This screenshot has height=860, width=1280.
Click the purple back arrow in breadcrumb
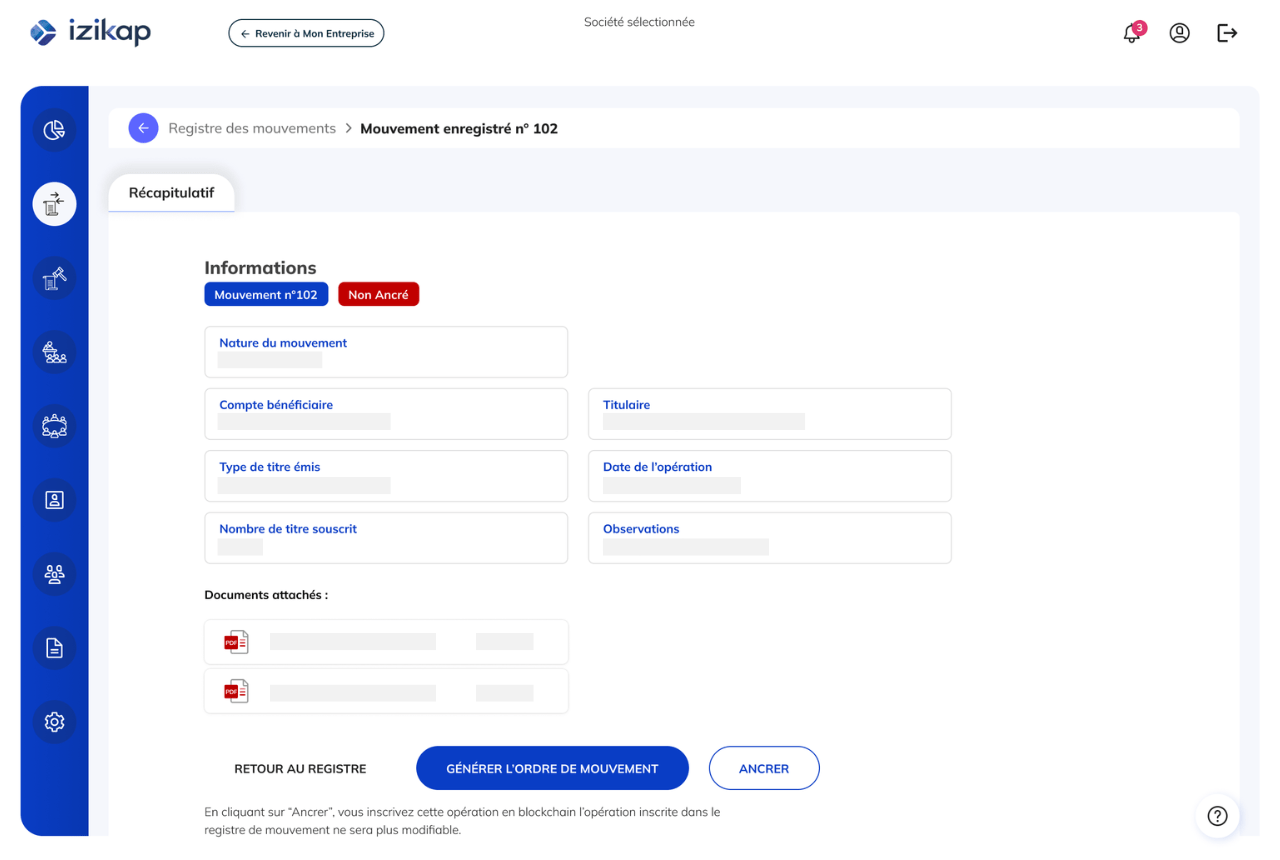pos(143,128)
